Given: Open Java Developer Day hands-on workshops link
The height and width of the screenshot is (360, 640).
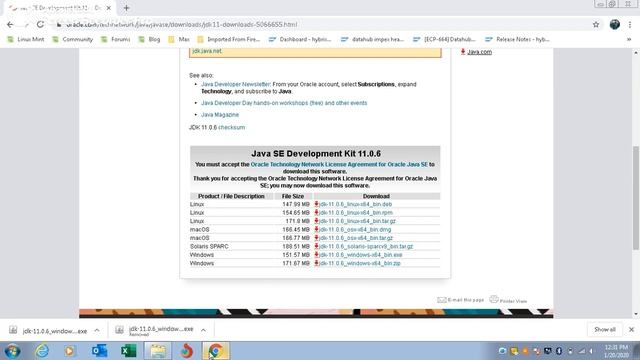Looking at the screenshot, I should [x=284, y=103].
